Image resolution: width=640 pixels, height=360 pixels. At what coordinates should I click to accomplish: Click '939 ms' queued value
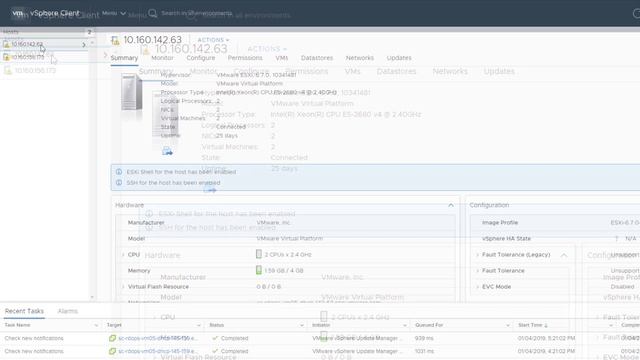(x=424, y=338)
